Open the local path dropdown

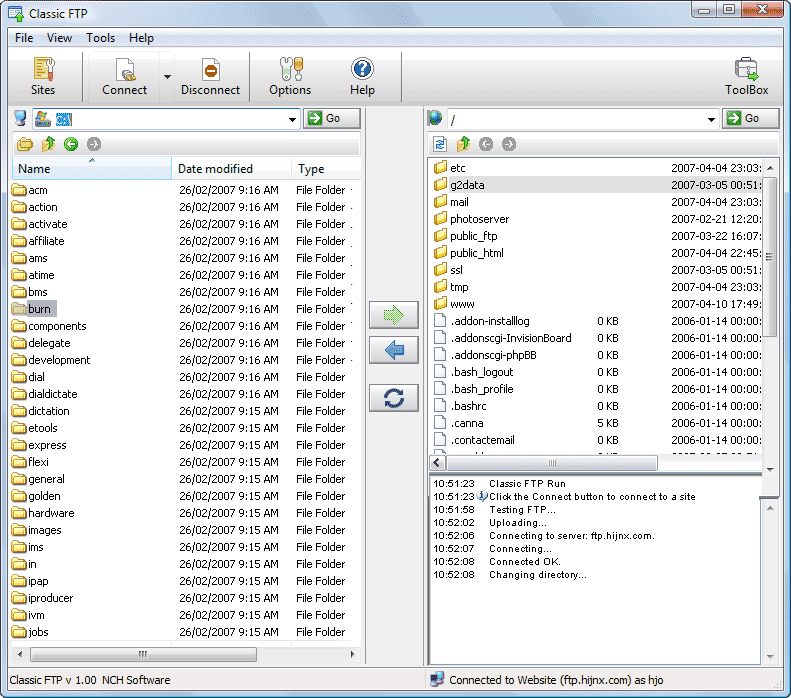292,119
